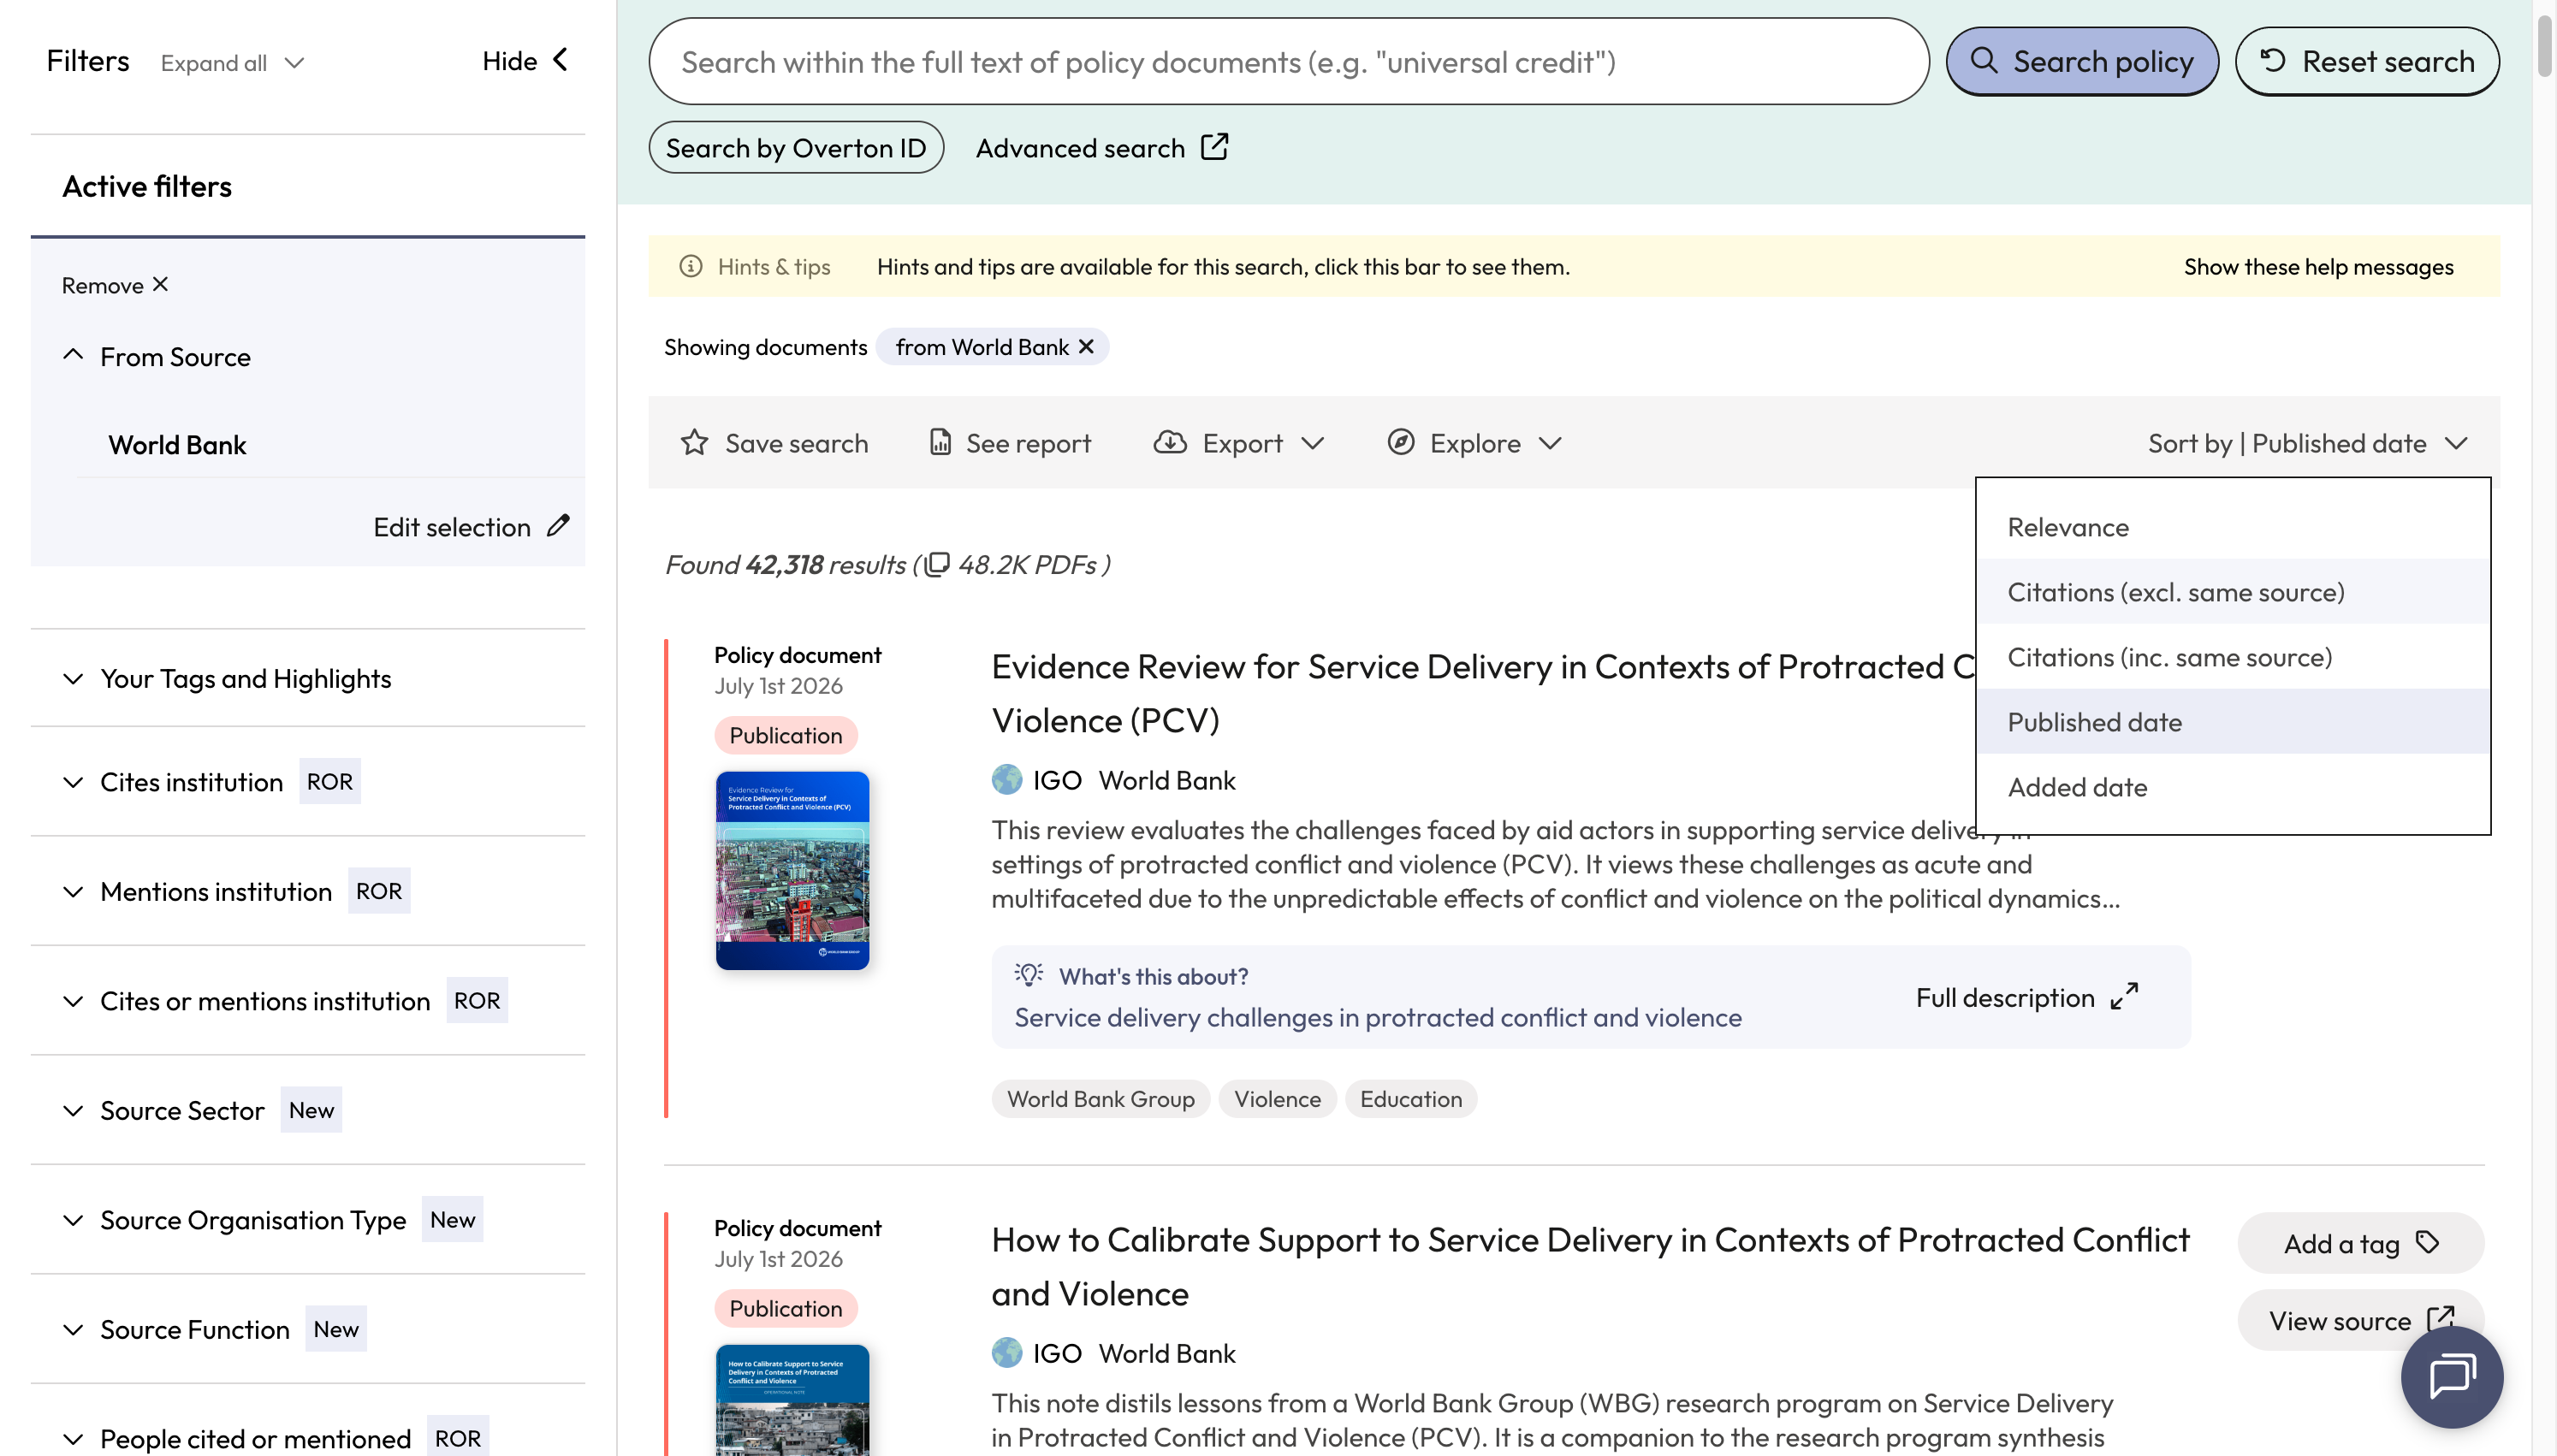This screenshot has height=1456, width=2557.
Task: Select Added date sort option
Action: (x=2233, y=786)
